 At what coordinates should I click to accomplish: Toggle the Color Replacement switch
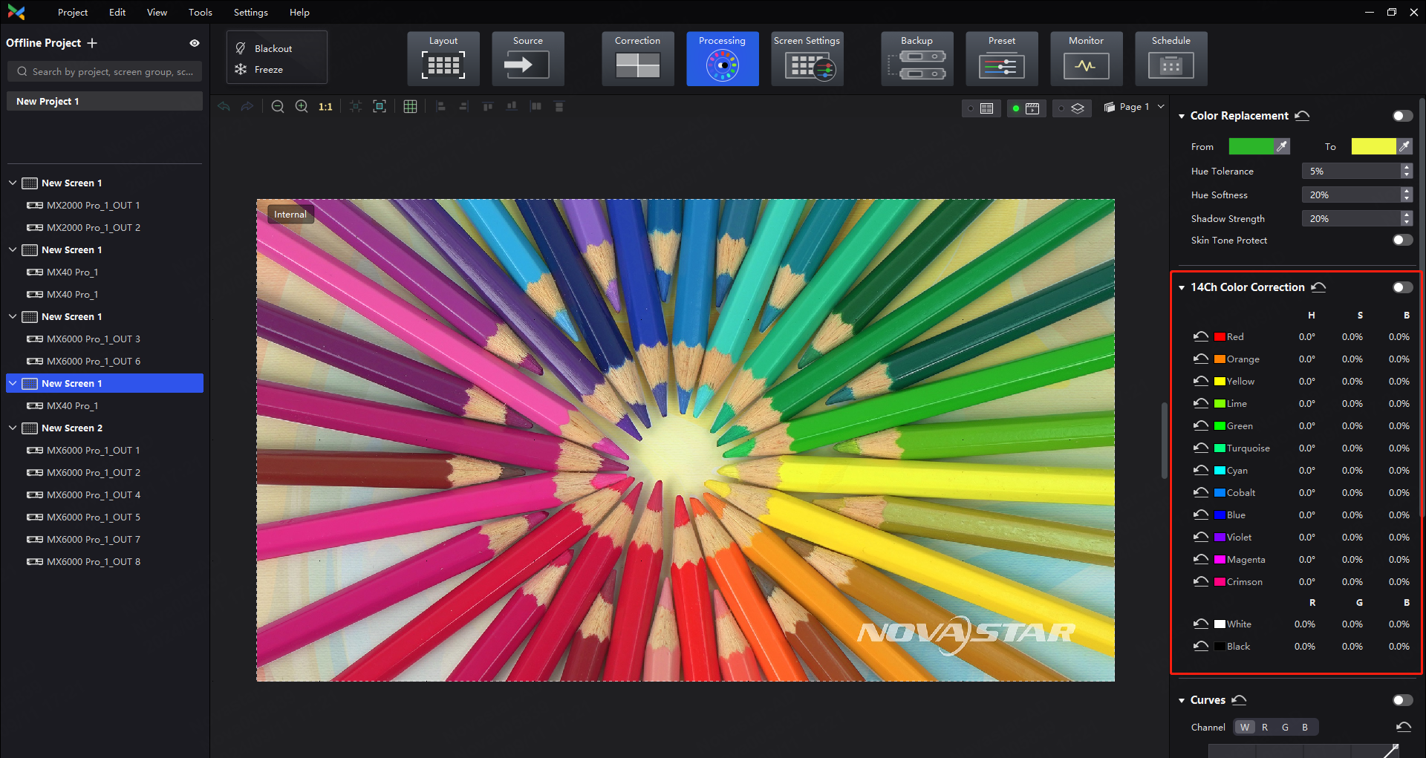tap(1402, 116)
